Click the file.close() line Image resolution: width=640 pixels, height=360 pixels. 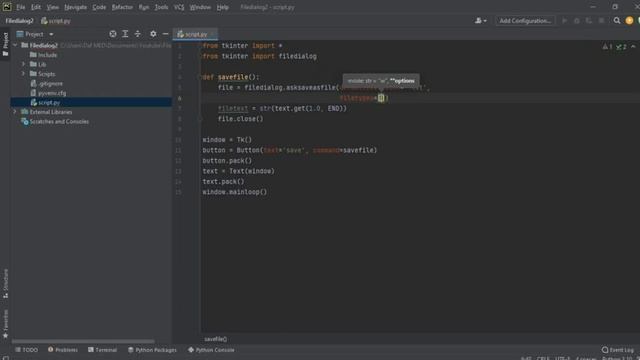(240, 119)
